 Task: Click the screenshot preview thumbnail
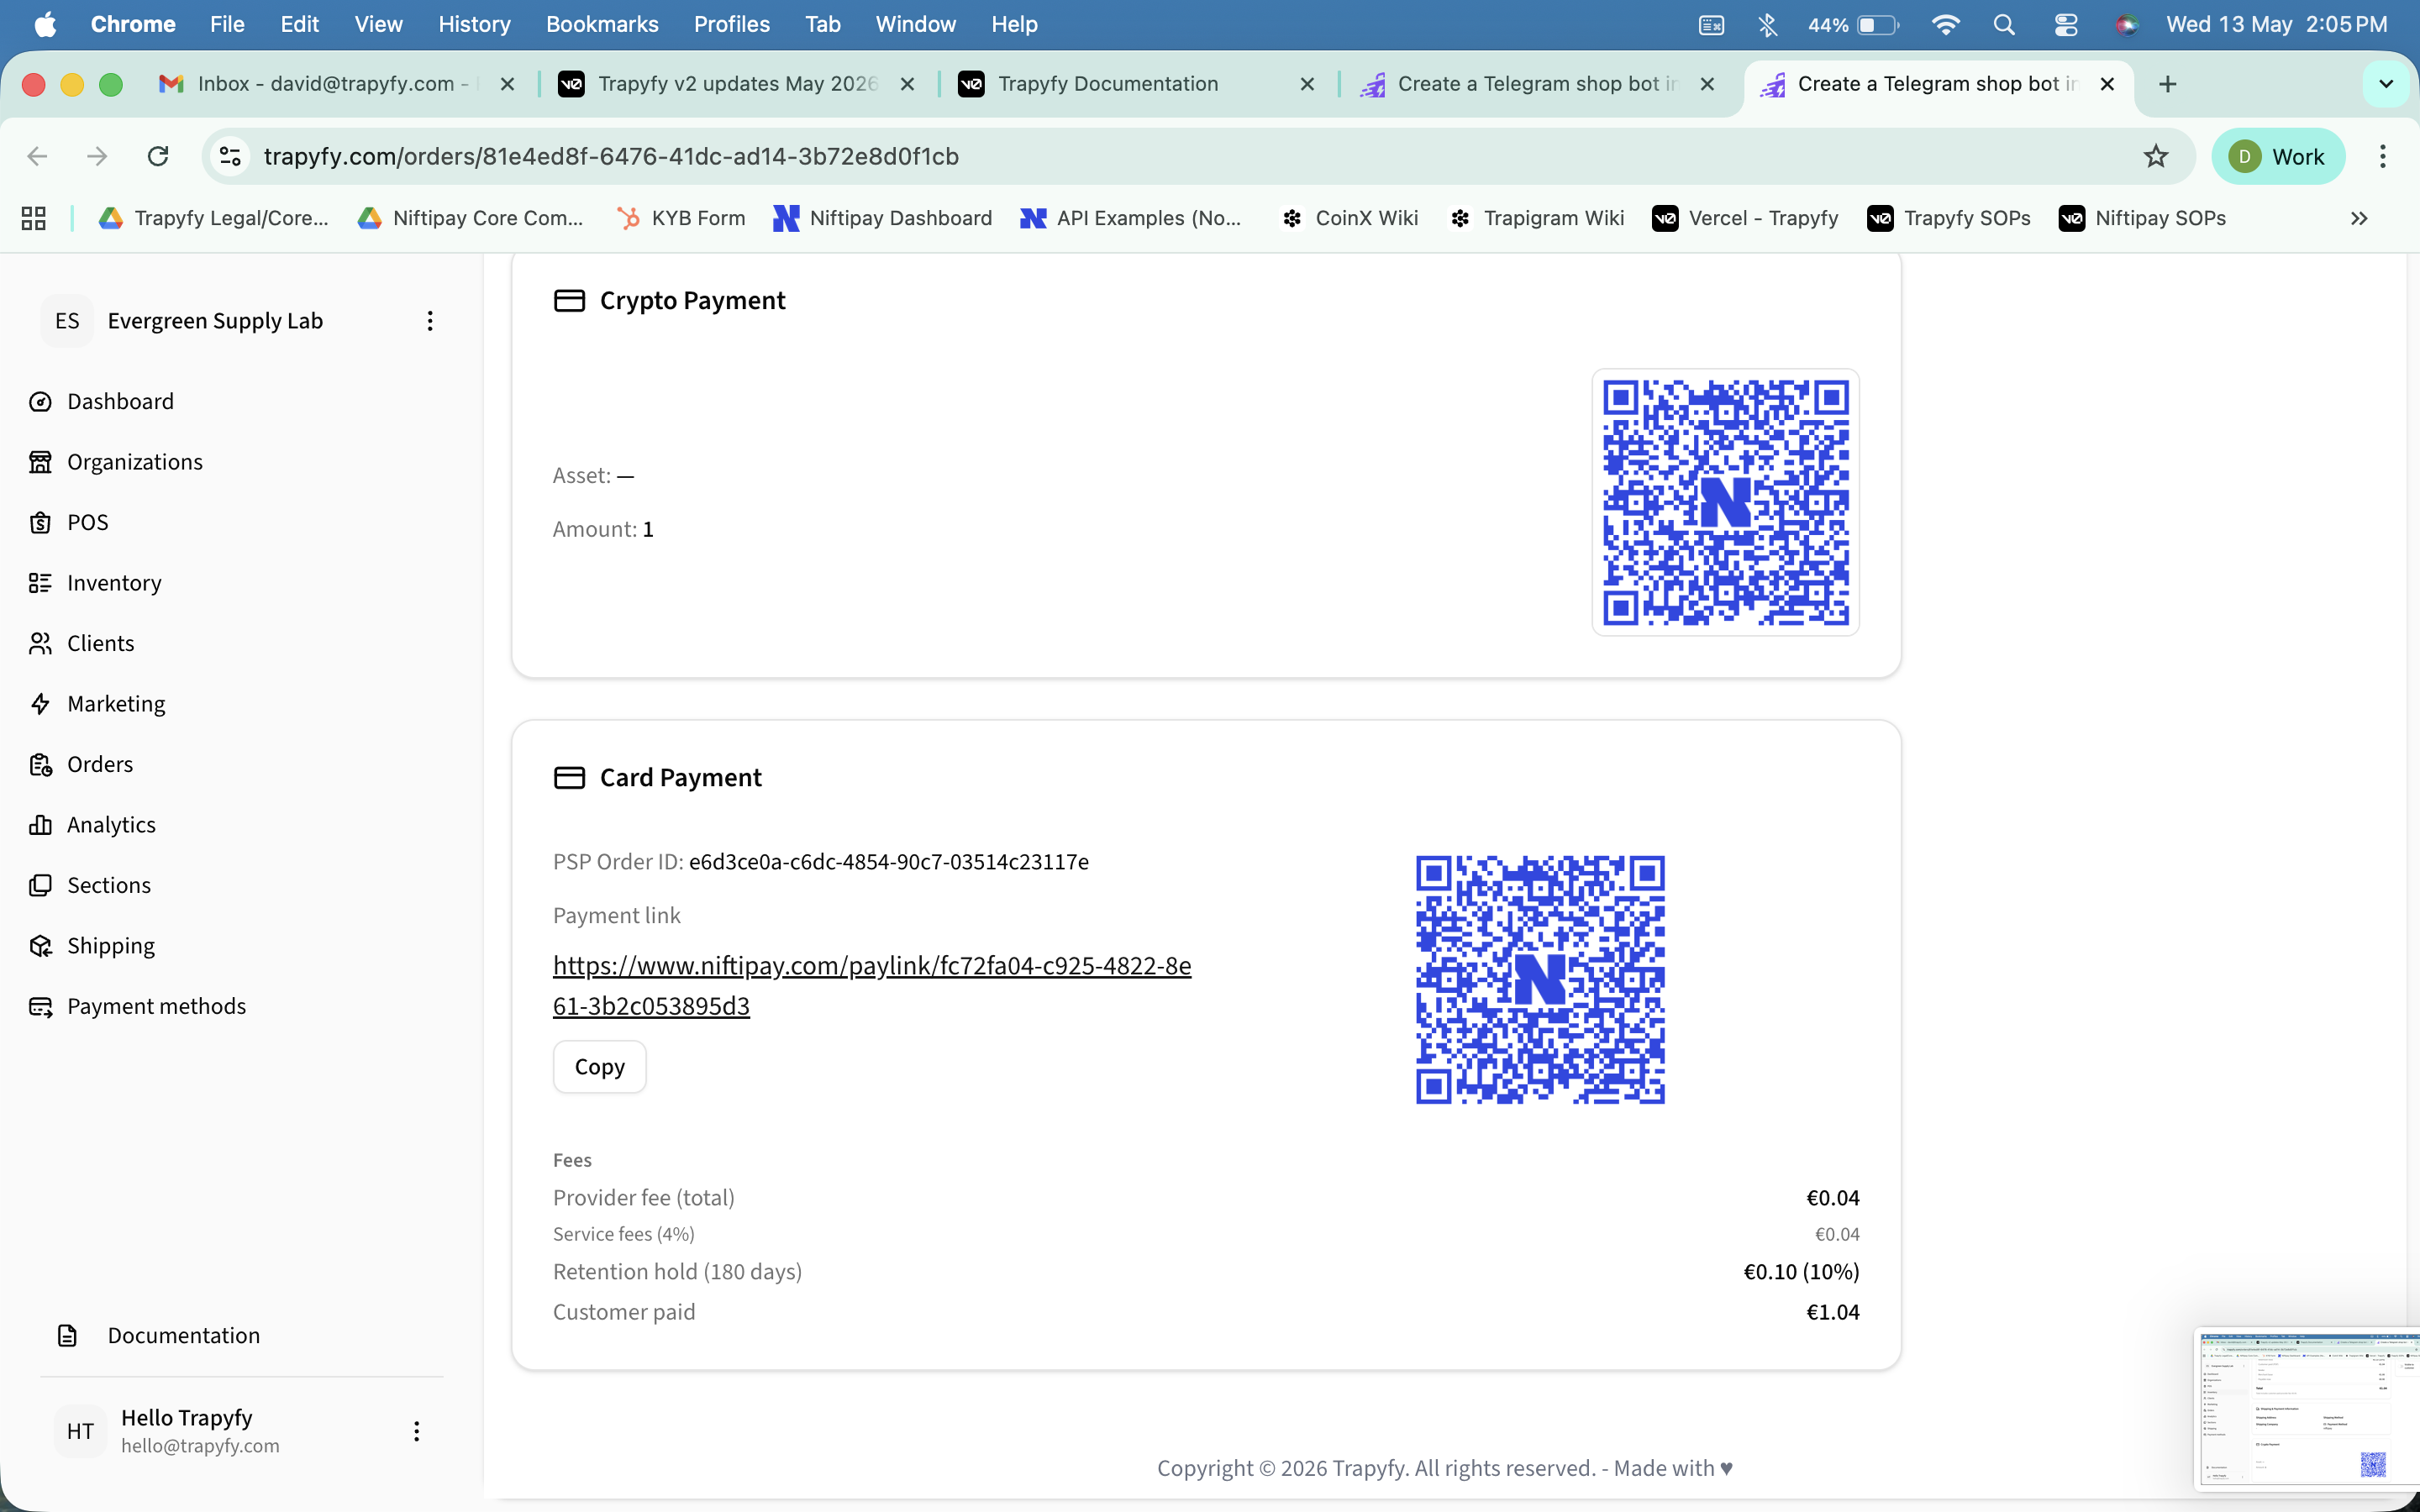point(2307,1408)
